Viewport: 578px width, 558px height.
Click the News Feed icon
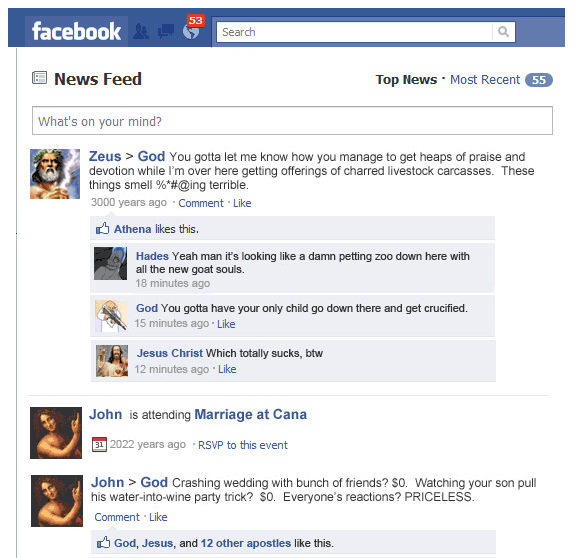39,78
